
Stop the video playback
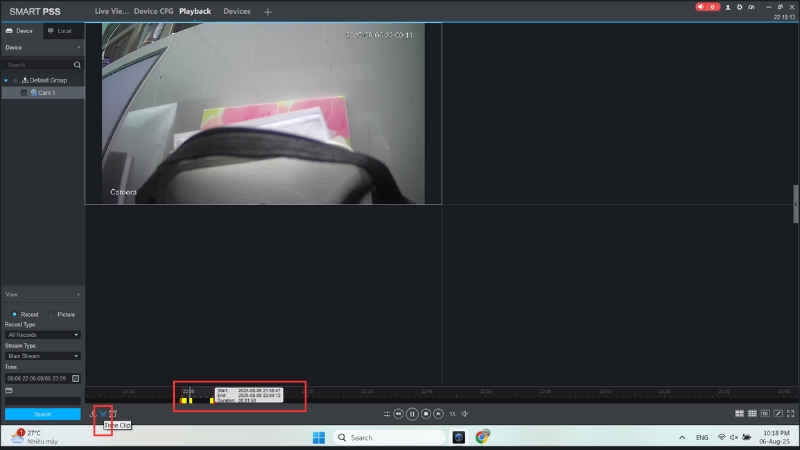[x=425, y=413]
